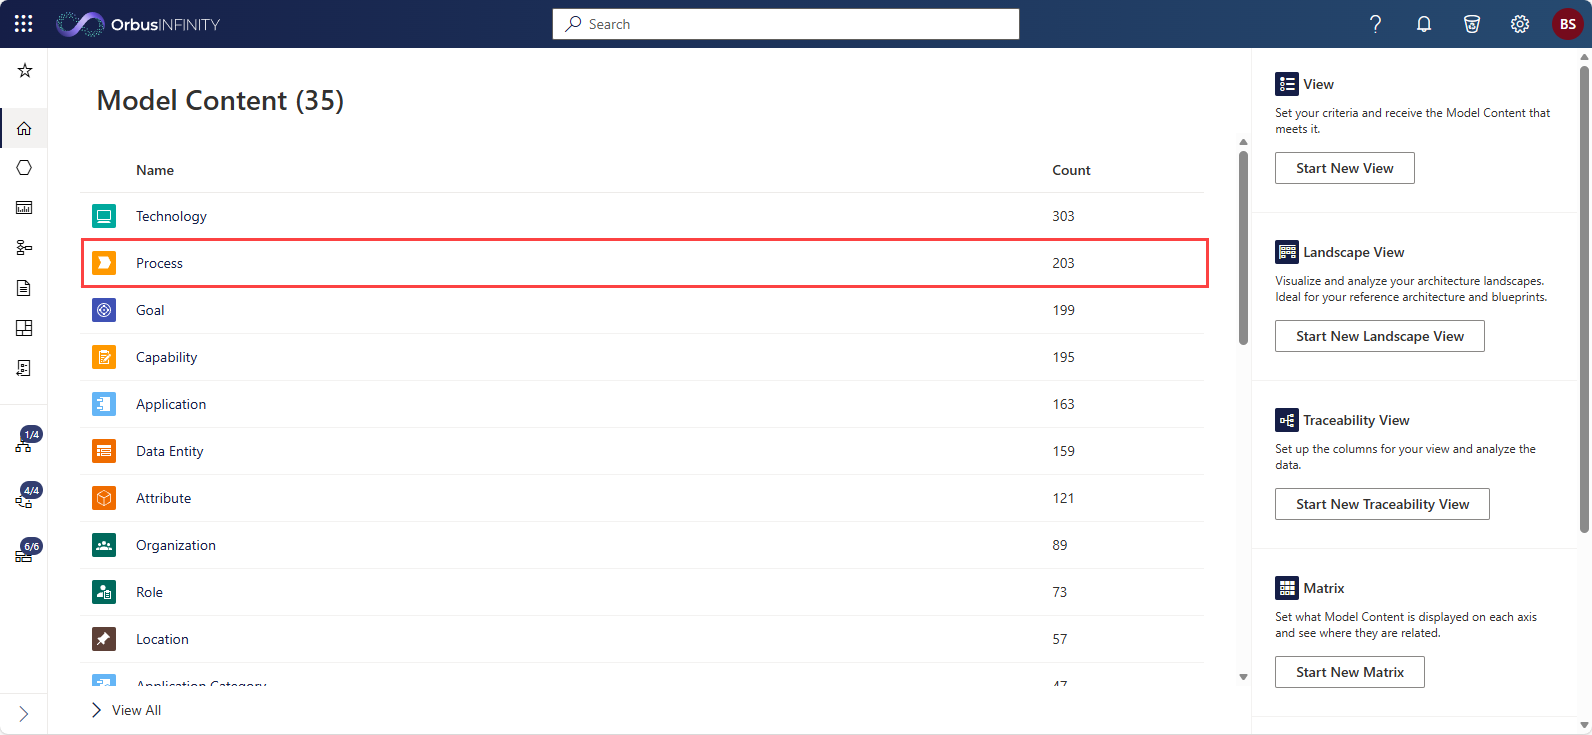Open the document page sidebar icon

pyautogui.click(x=24, y=288)
